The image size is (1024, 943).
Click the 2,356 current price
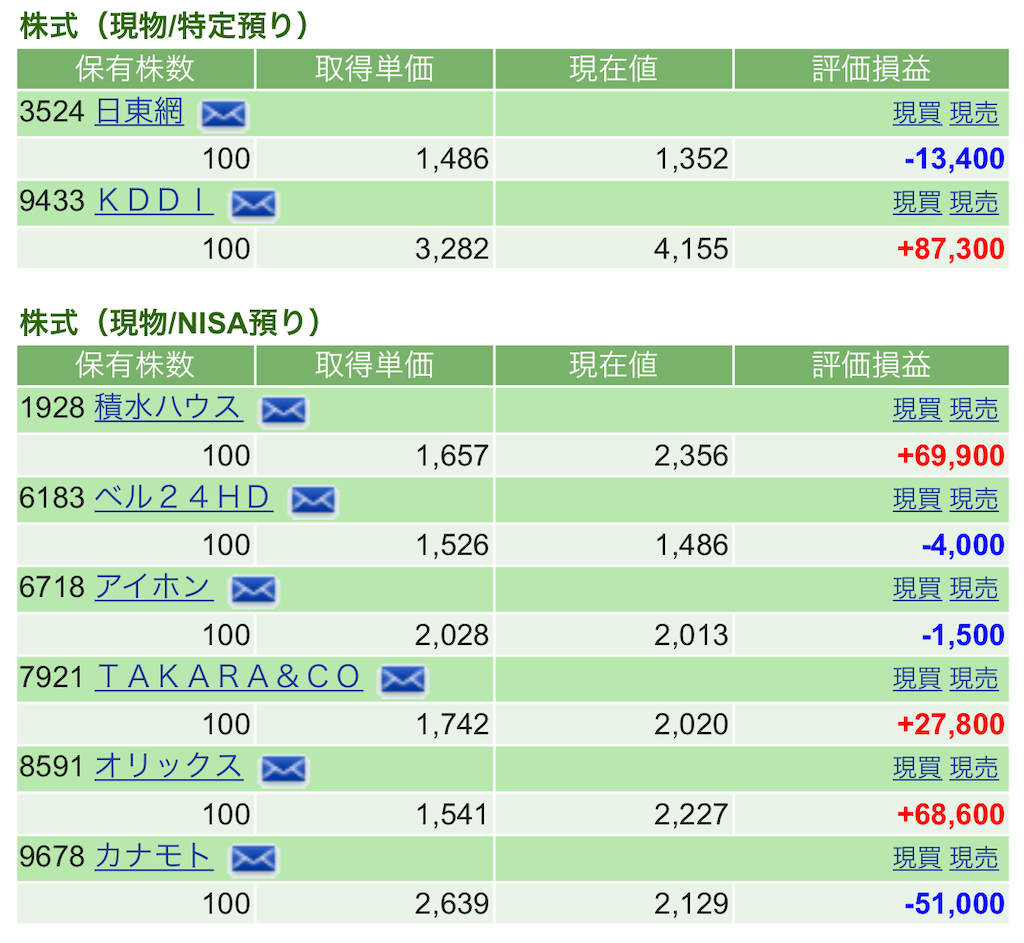[x=691, y=456]
